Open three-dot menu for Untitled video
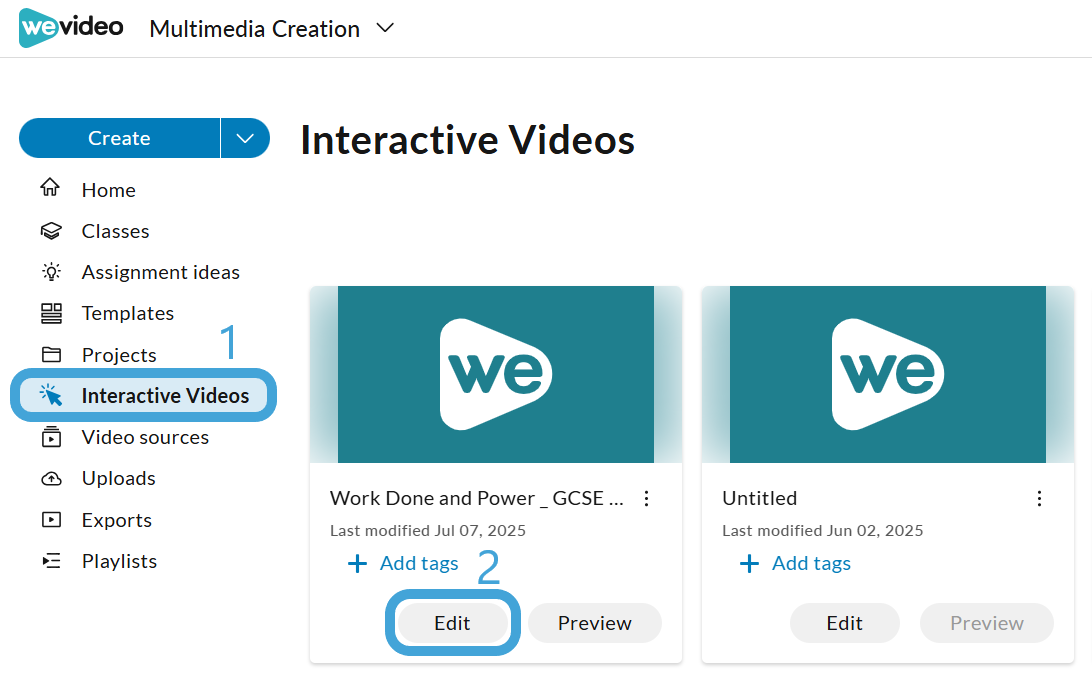The width and height of the screenshot is (1092, 673). click(1039, 498)
